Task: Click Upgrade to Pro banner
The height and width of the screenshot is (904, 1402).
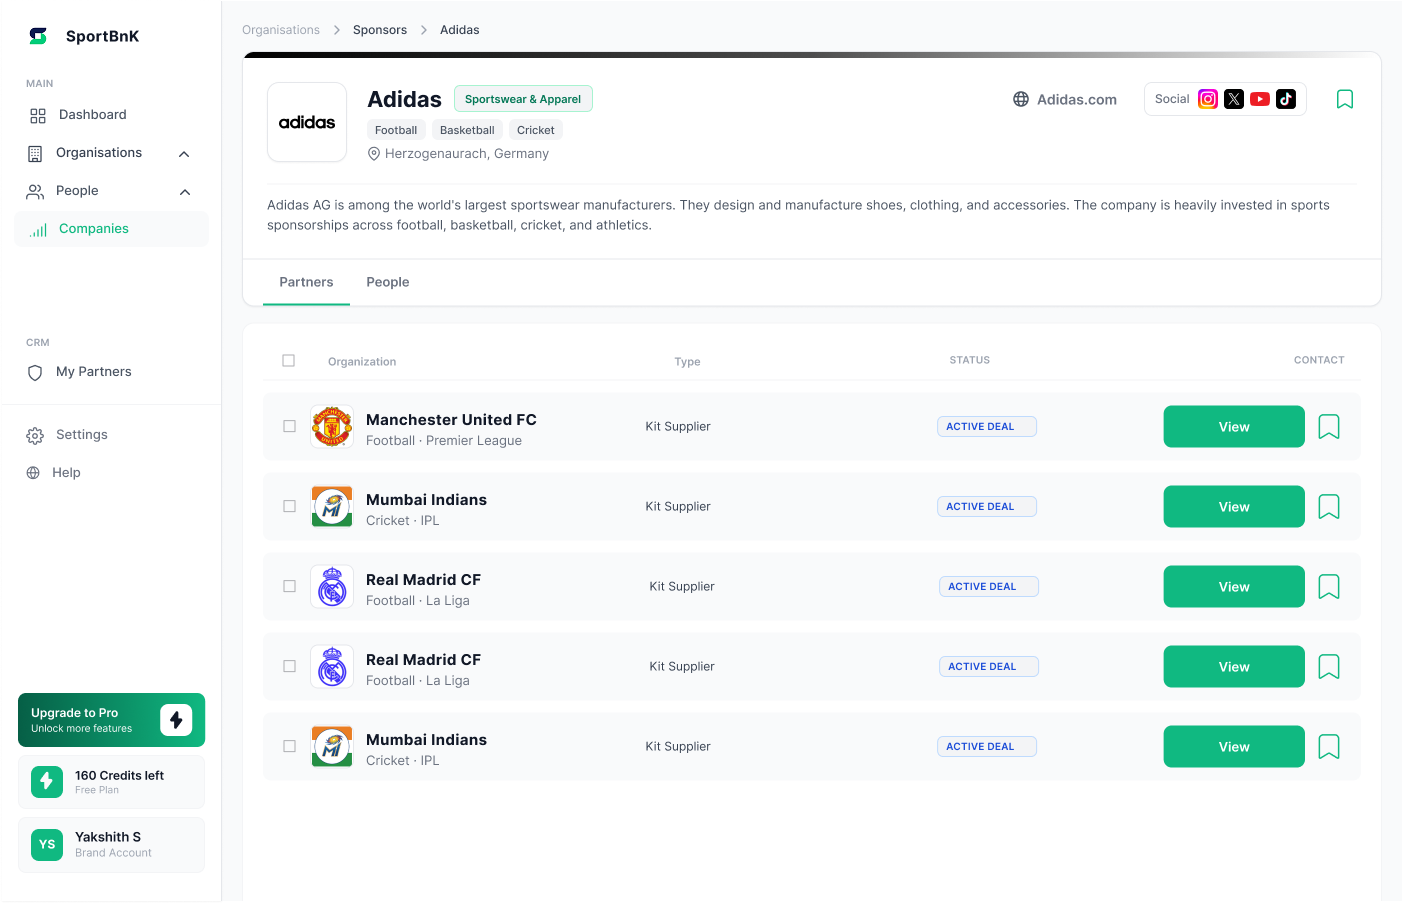Action: click(x=111, y=720)
